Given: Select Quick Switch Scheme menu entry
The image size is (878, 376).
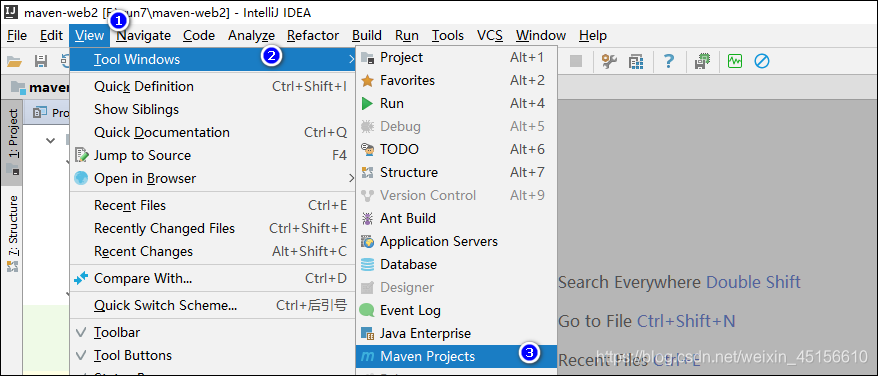Looking at the screenshot, I should pyautogui.click(x=213, y=305).
